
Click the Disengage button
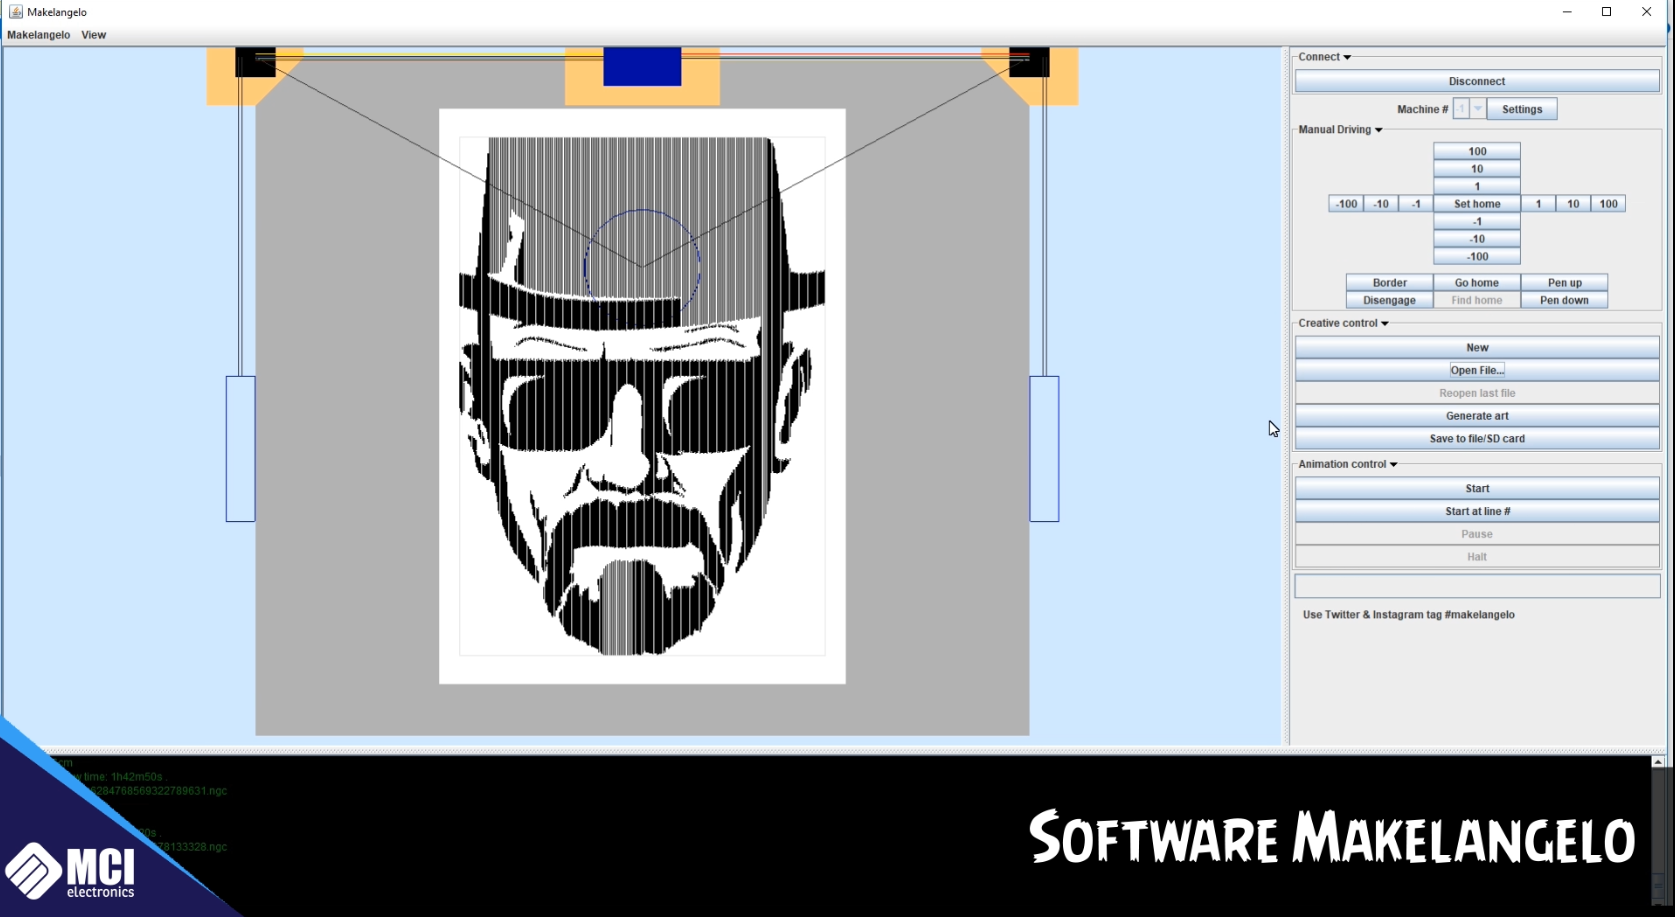pos(1389,300)
